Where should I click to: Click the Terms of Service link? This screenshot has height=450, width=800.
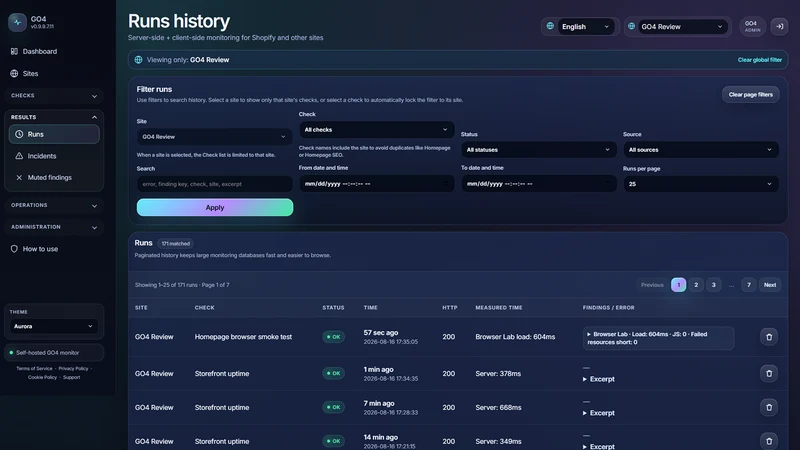click(34, 369)
